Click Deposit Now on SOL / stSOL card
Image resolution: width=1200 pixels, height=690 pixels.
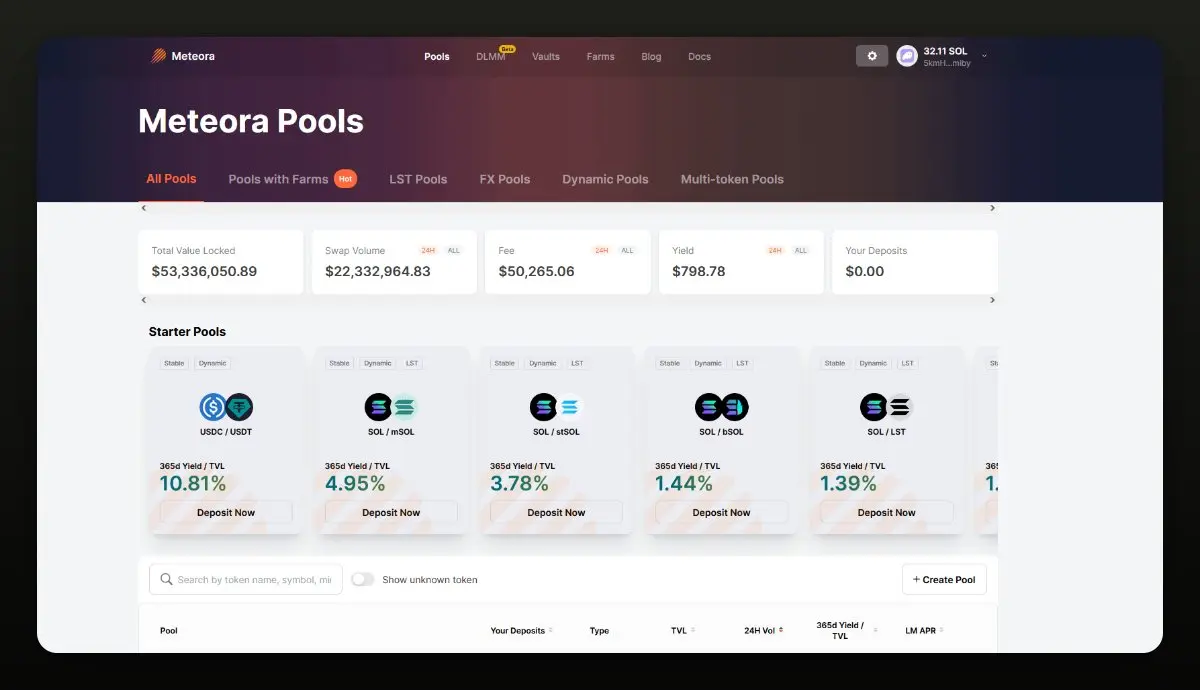(556, 512)
